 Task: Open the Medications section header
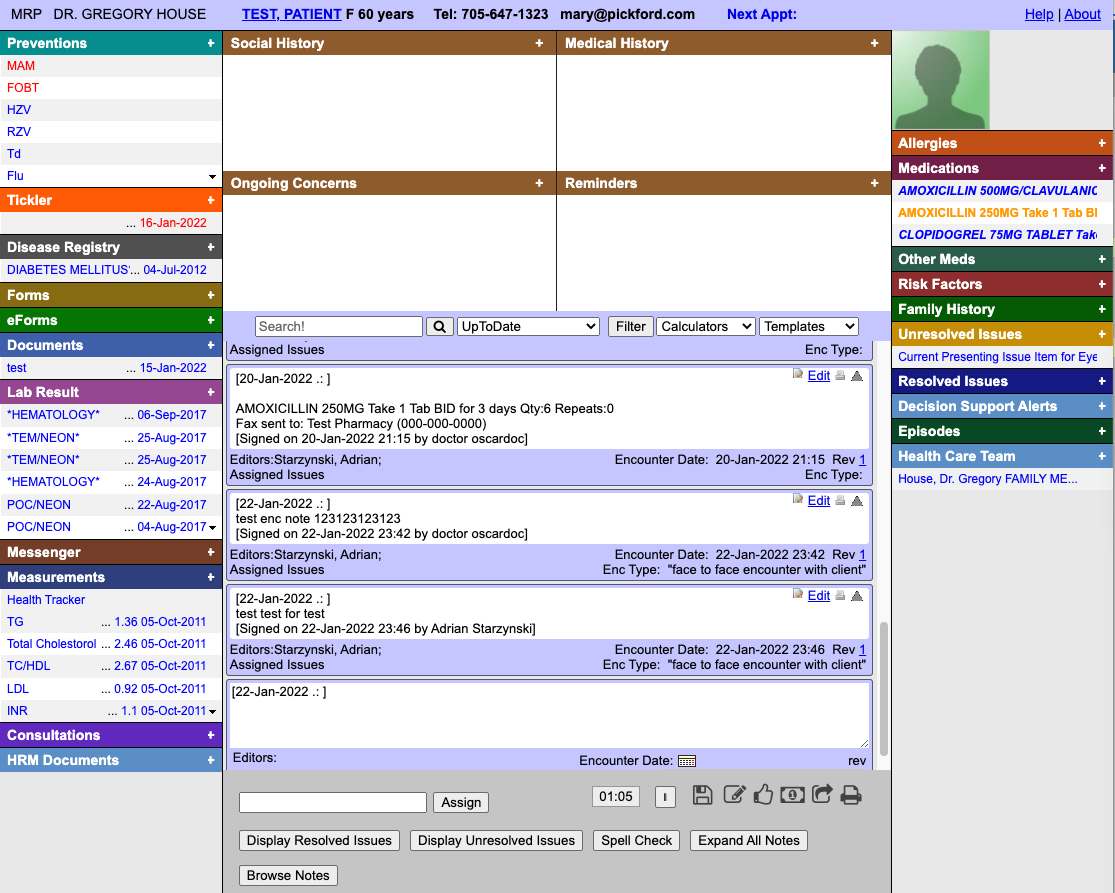pyautogui.click(x=938, y=168)
